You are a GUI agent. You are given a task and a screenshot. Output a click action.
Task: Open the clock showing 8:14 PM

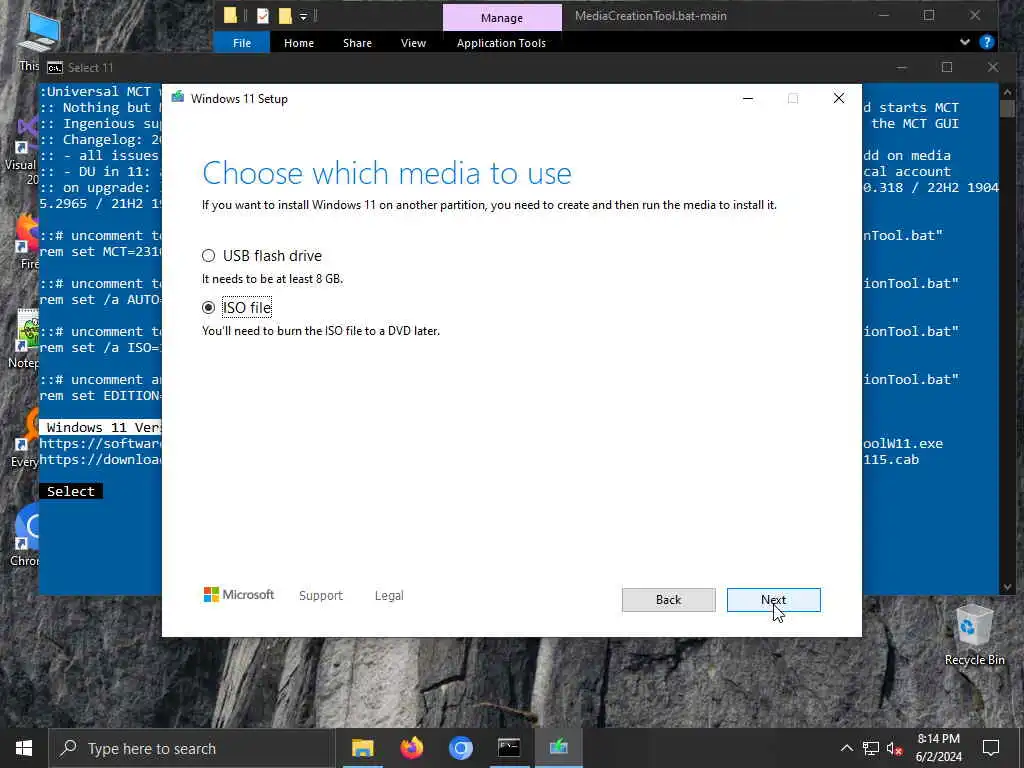(938, 748)
